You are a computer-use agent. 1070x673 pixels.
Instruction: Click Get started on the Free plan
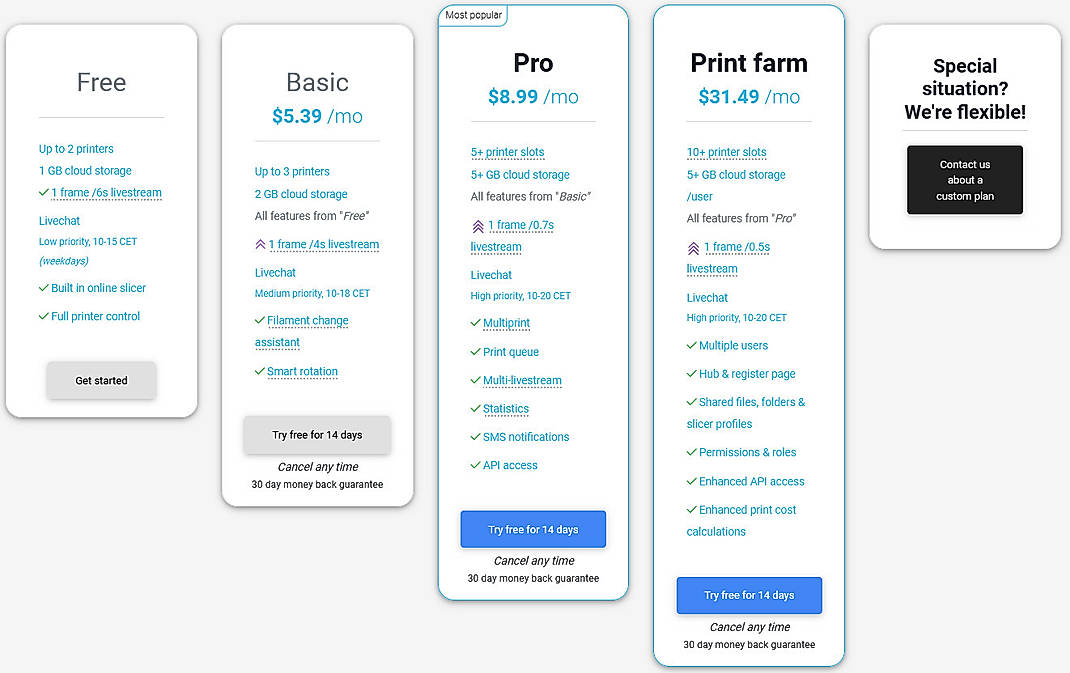[x=101, y=380]
